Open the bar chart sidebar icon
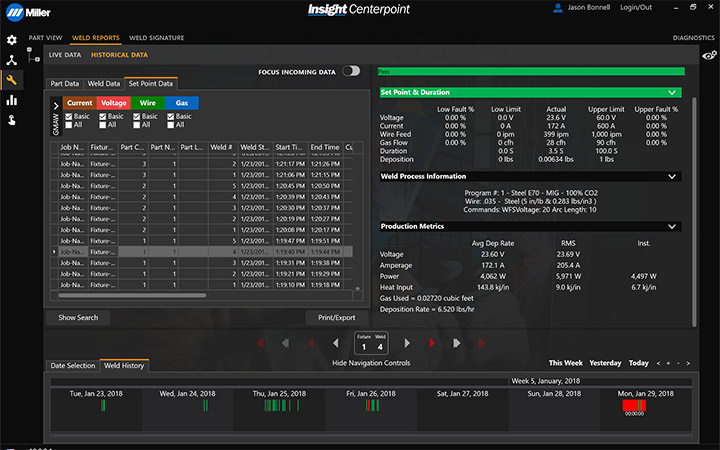720x450 pixels. click(x=12, y=100)
